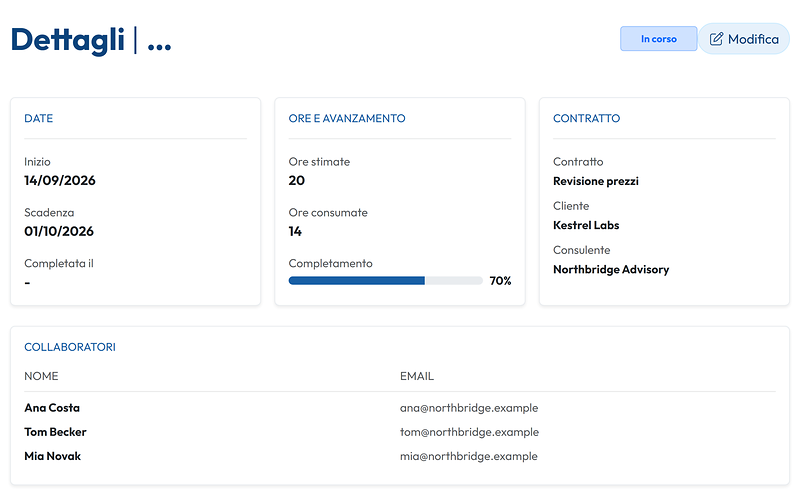Click the Completamento label
Viewport: 800px width, 500px height.
point(331,263)
